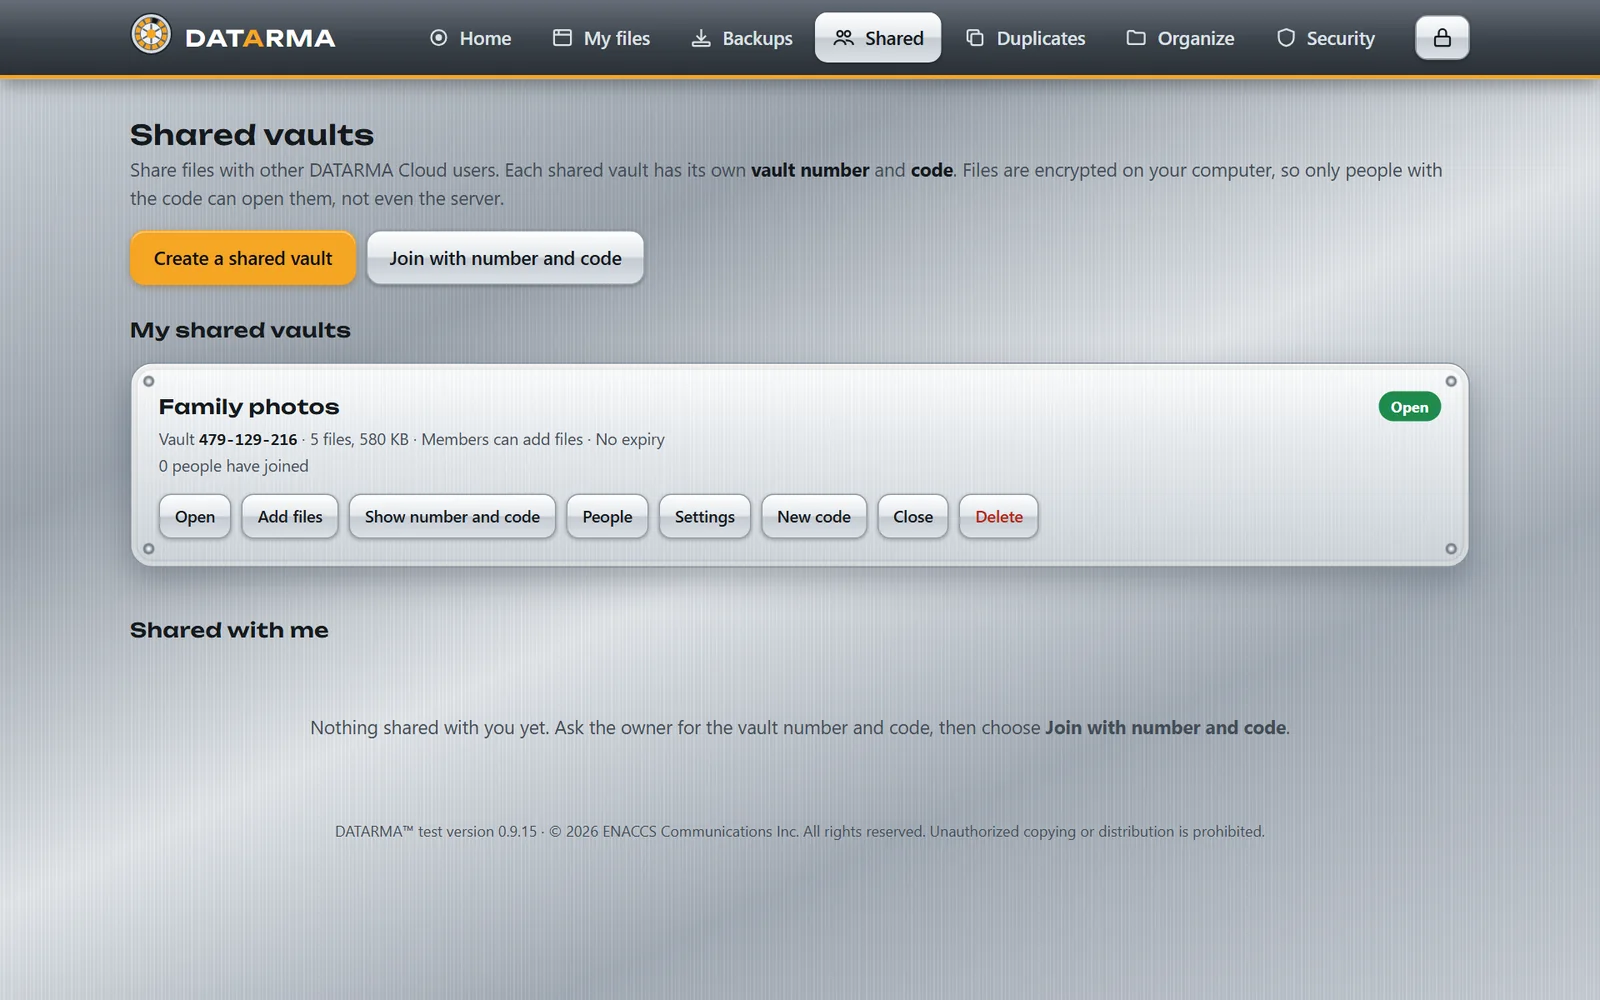Viewport: 1600px width, 1000px height.
Task: Open the Home navigation tab
Action: tap(470, 38)
